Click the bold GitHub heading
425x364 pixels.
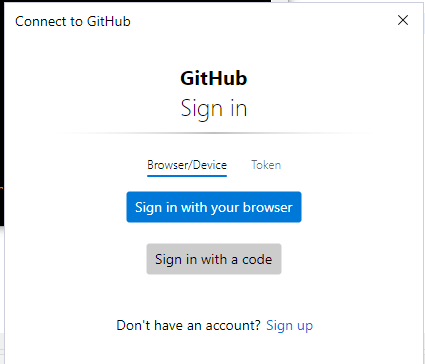214,78
